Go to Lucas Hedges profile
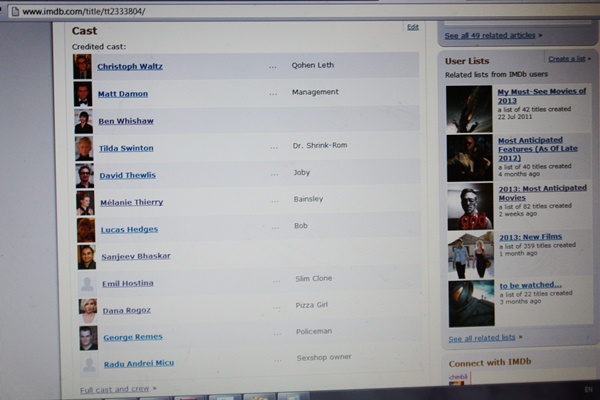Screen dimensions: 600x400 point(129,229)
